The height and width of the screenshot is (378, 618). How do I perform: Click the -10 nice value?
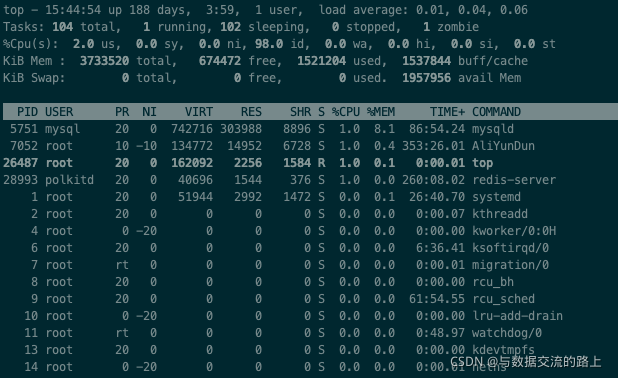(147, 146)
